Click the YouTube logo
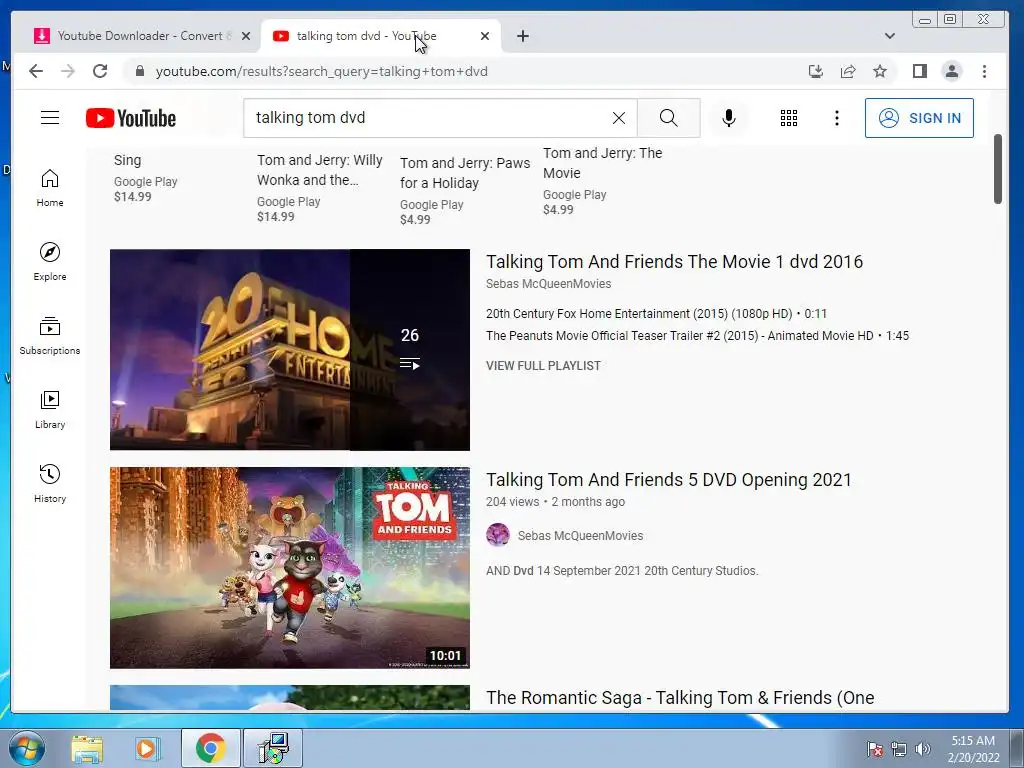This screenshot has width=1024, height=768. tap(131, 118)
